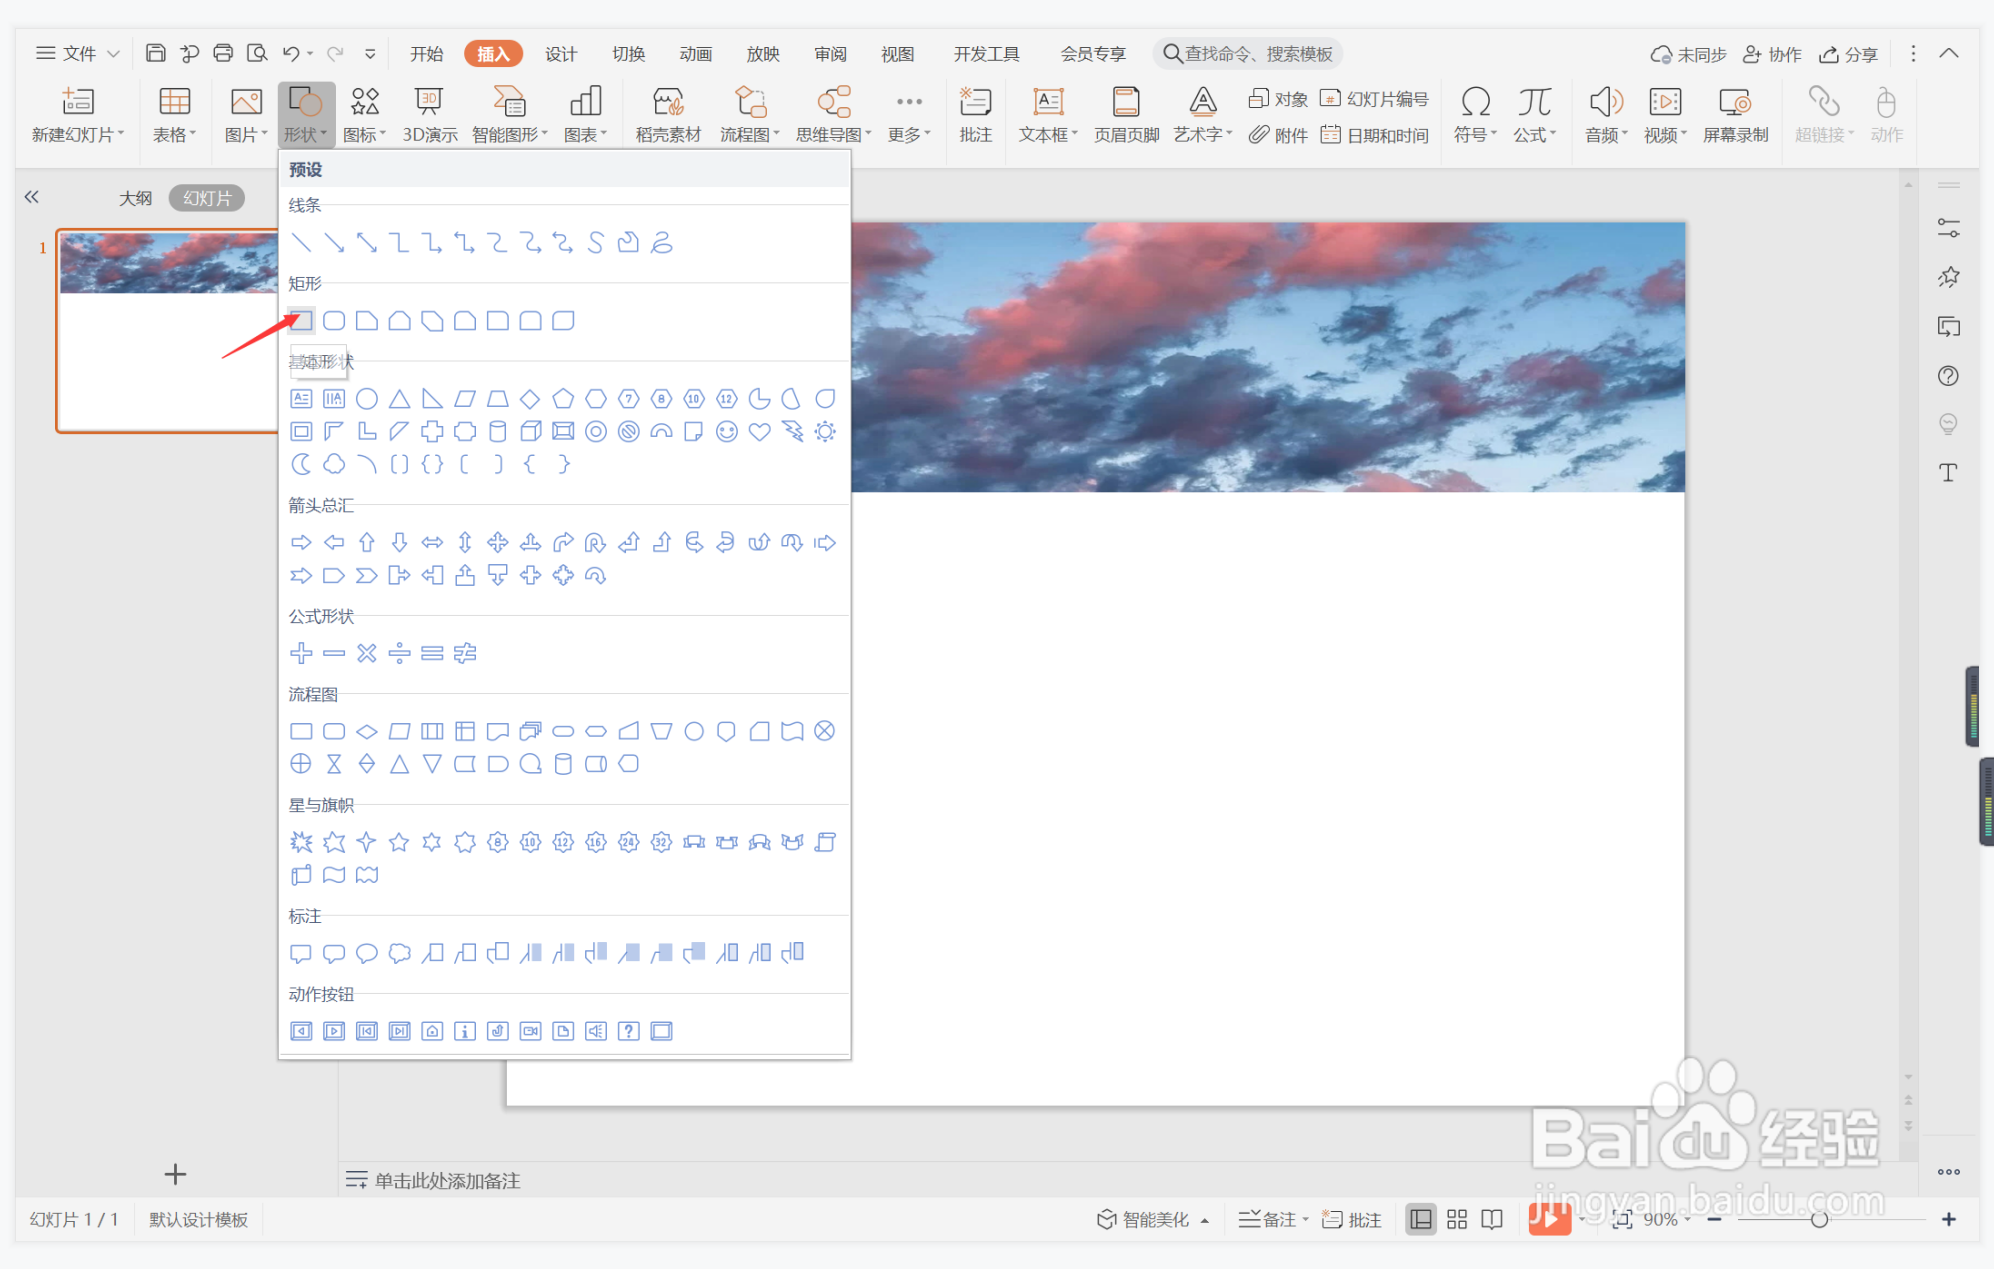Viewport: 1994px width, 1269px height.
Task: Expand the 表格 table dropdown
Action: [x=174, y=135]
